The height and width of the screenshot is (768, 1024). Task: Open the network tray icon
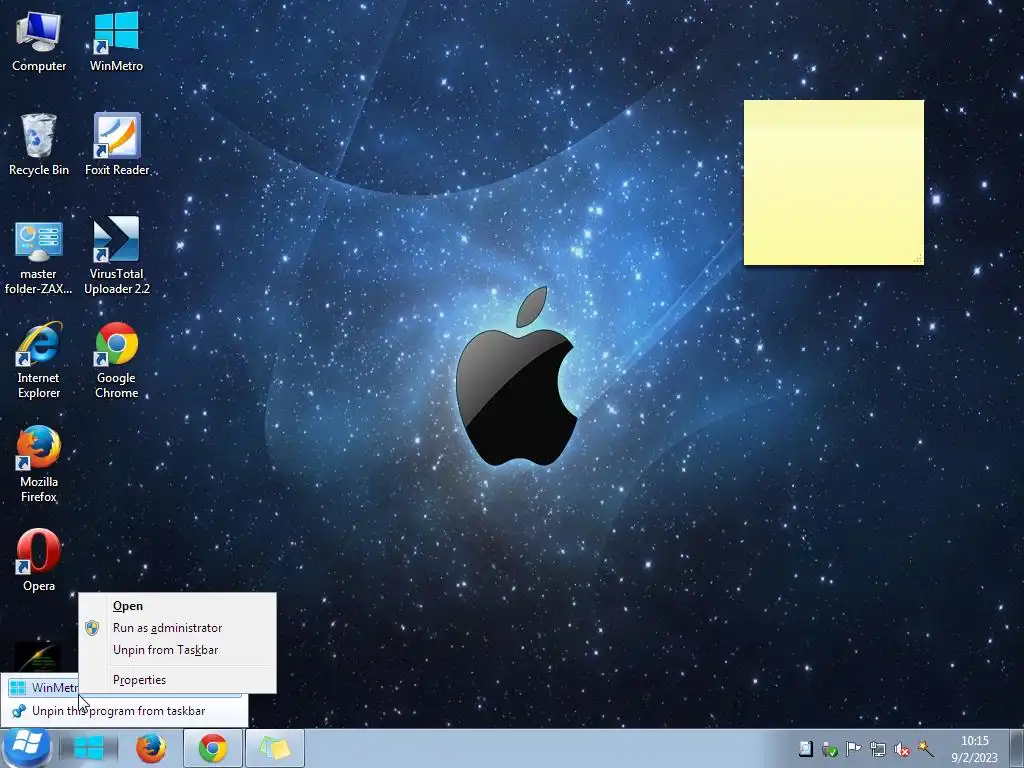pyautogui.click(x=878, y=749)
